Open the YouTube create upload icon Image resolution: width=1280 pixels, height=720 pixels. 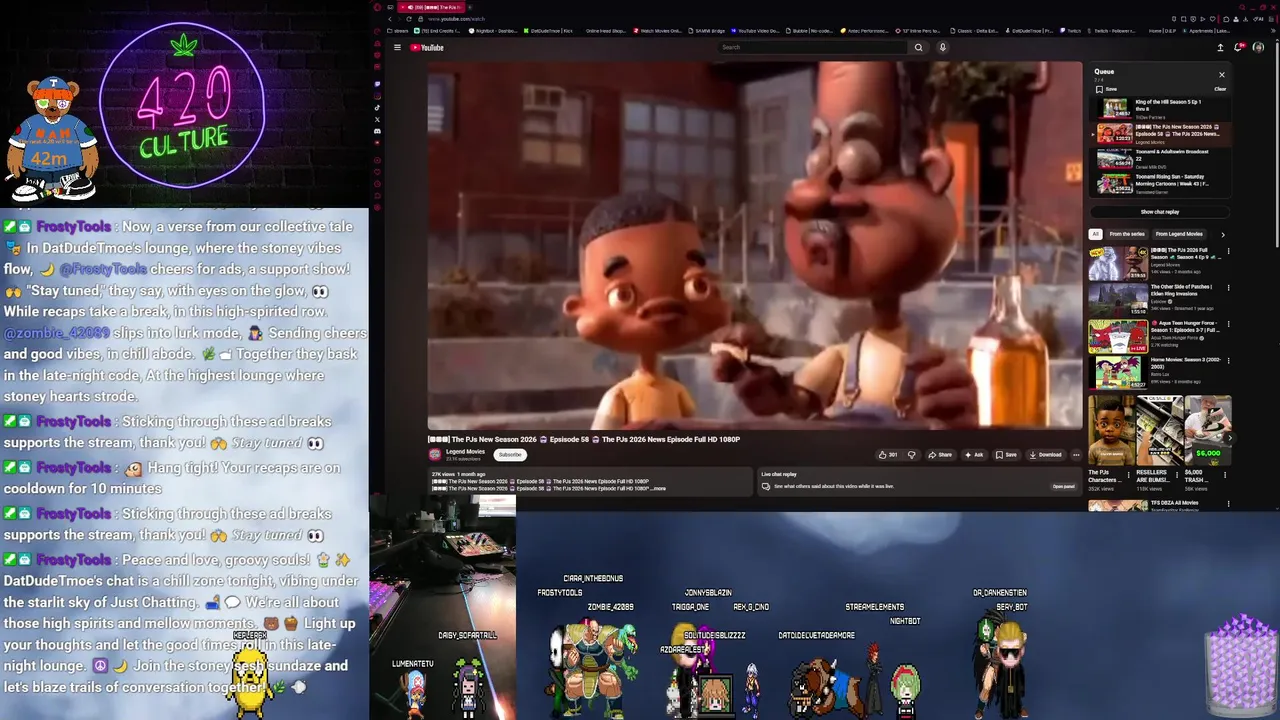[1220, 47]
